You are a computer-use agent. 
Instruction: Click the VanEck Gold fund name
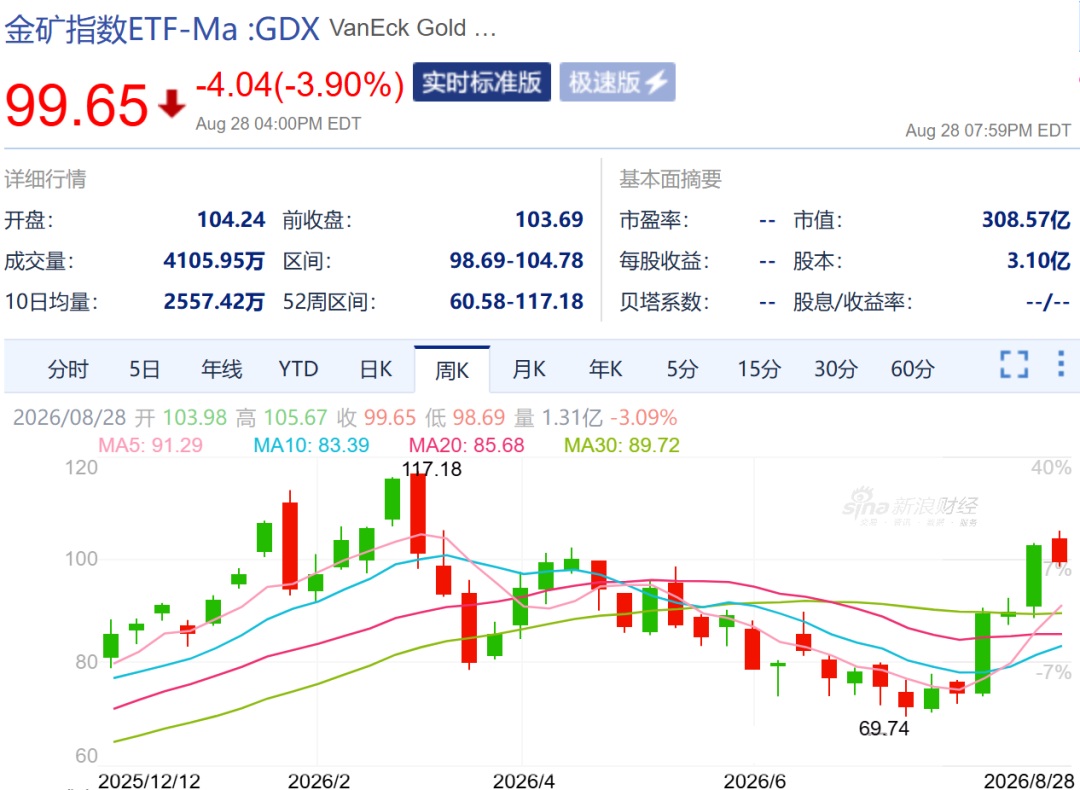pyautogui.click(x=413, y=29)
